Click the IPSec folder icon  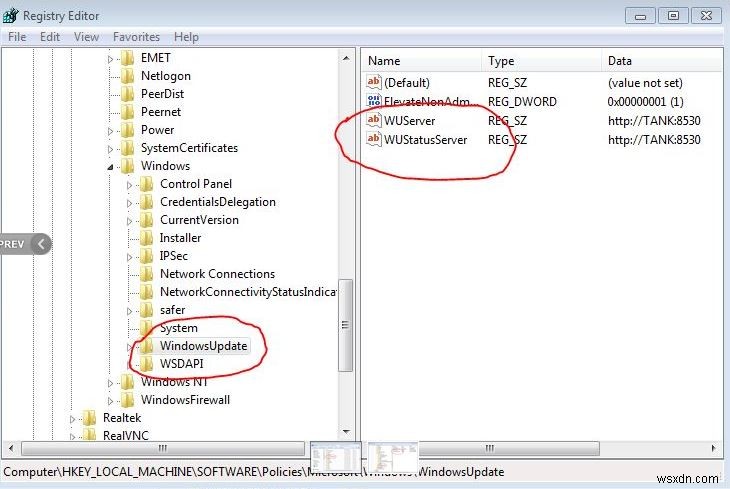click(x=147, y=256)
